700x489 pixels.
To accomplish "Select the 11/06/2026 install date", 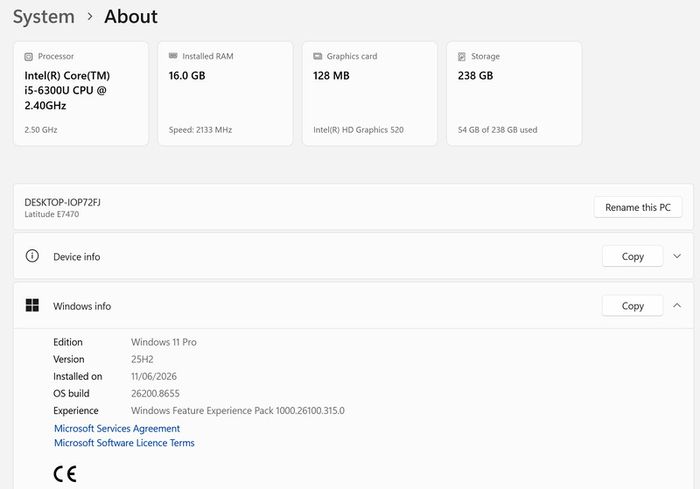I will pyautogui.click(x=154, y=376).
